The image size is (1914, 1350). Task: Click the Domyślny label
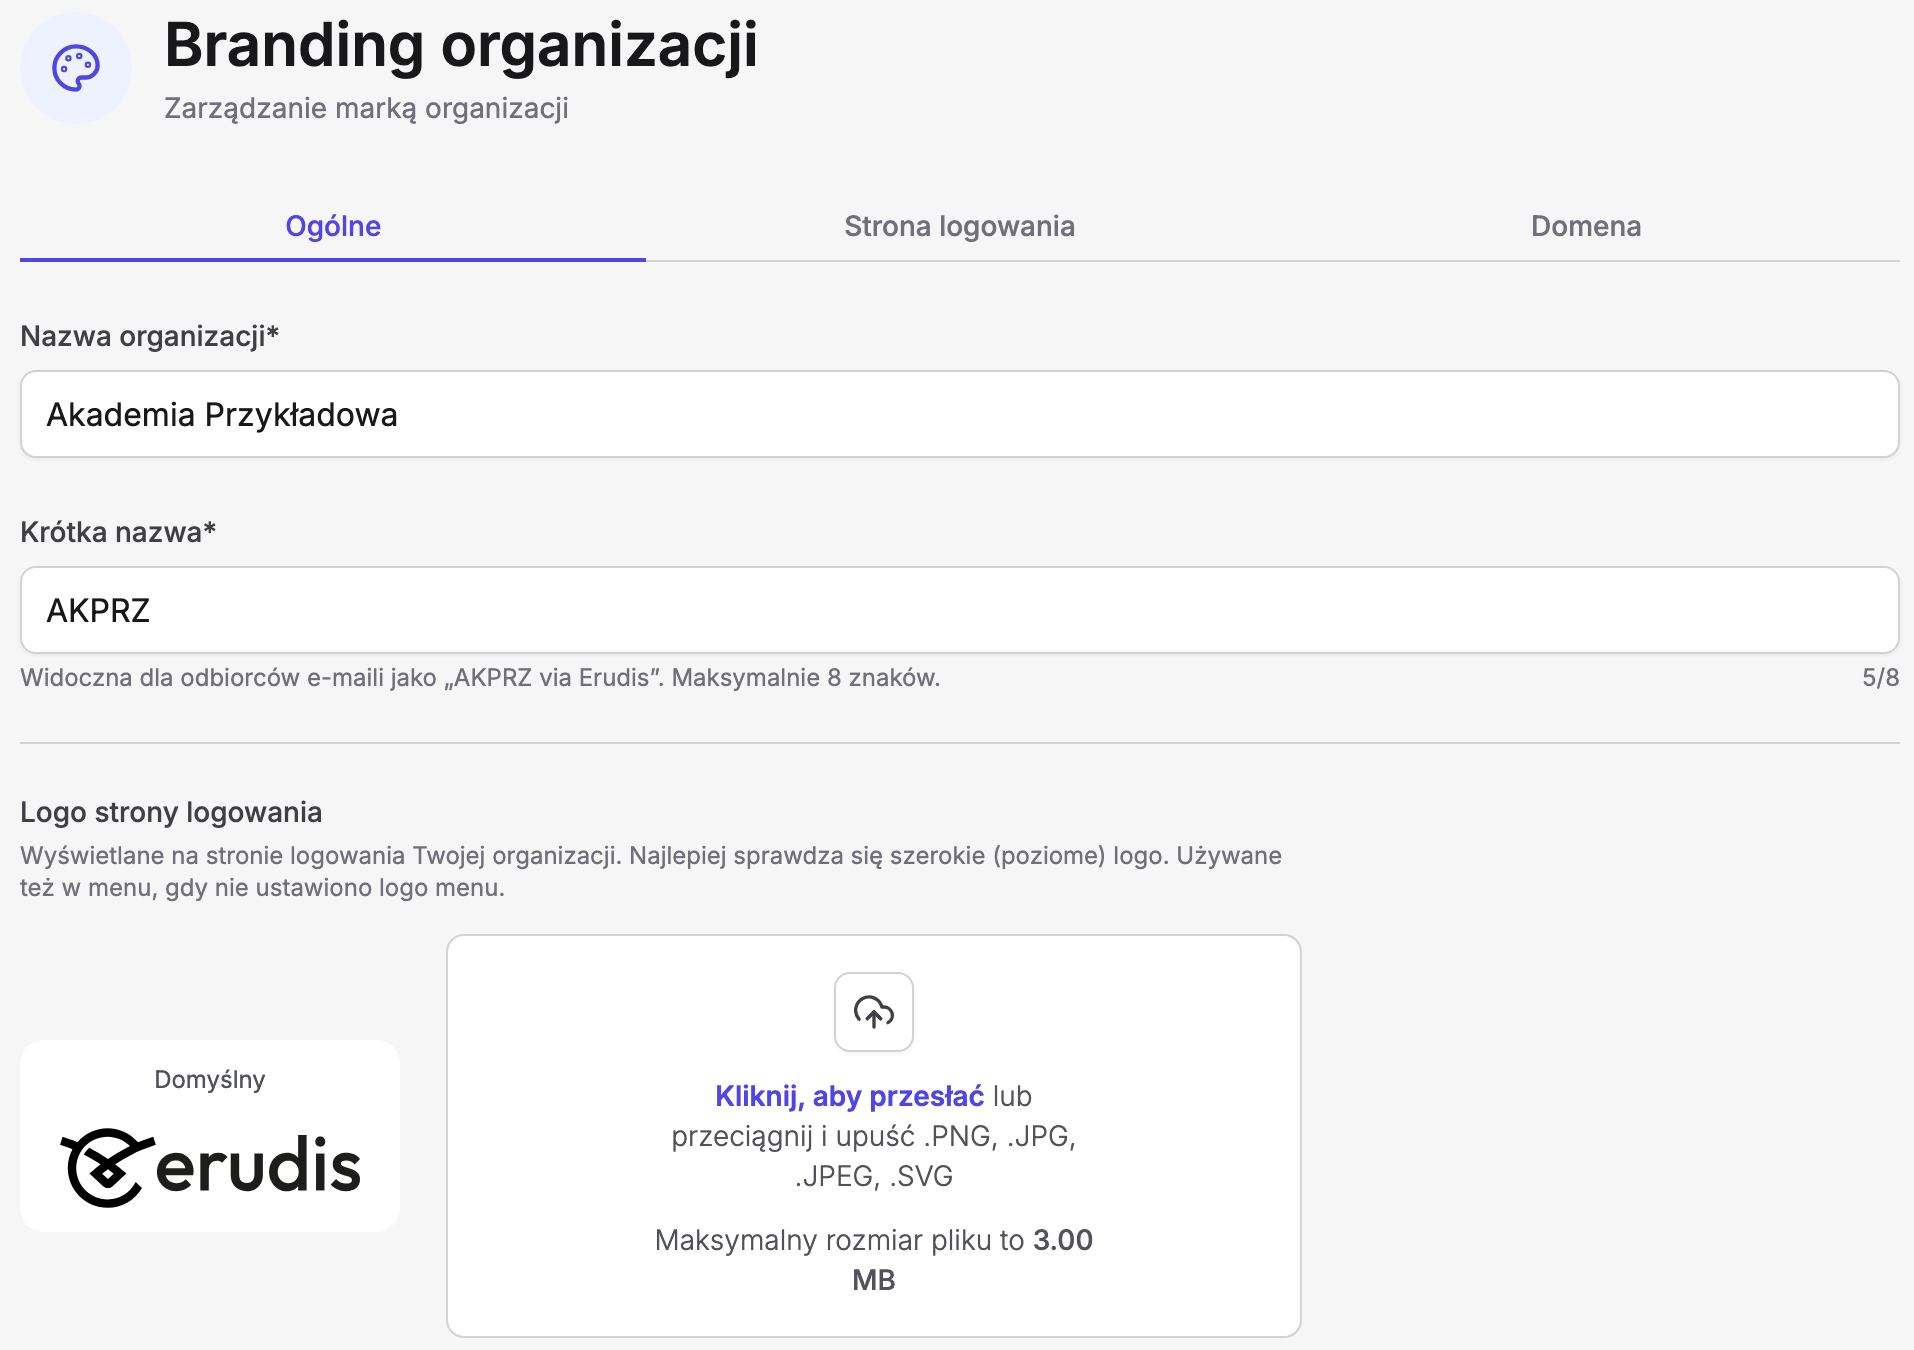tap(210, 1080)
